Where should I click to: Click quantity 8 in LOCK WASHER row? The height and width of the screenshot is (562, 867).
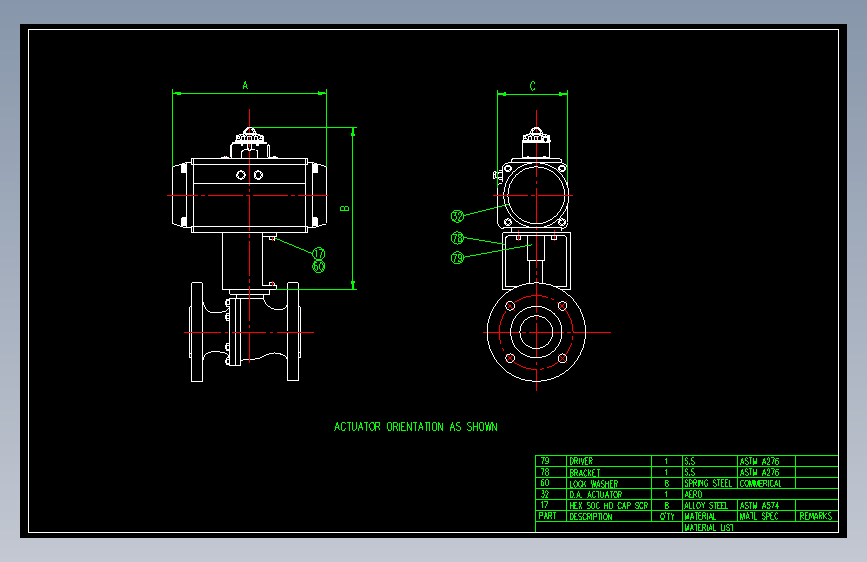click(667, 483)
